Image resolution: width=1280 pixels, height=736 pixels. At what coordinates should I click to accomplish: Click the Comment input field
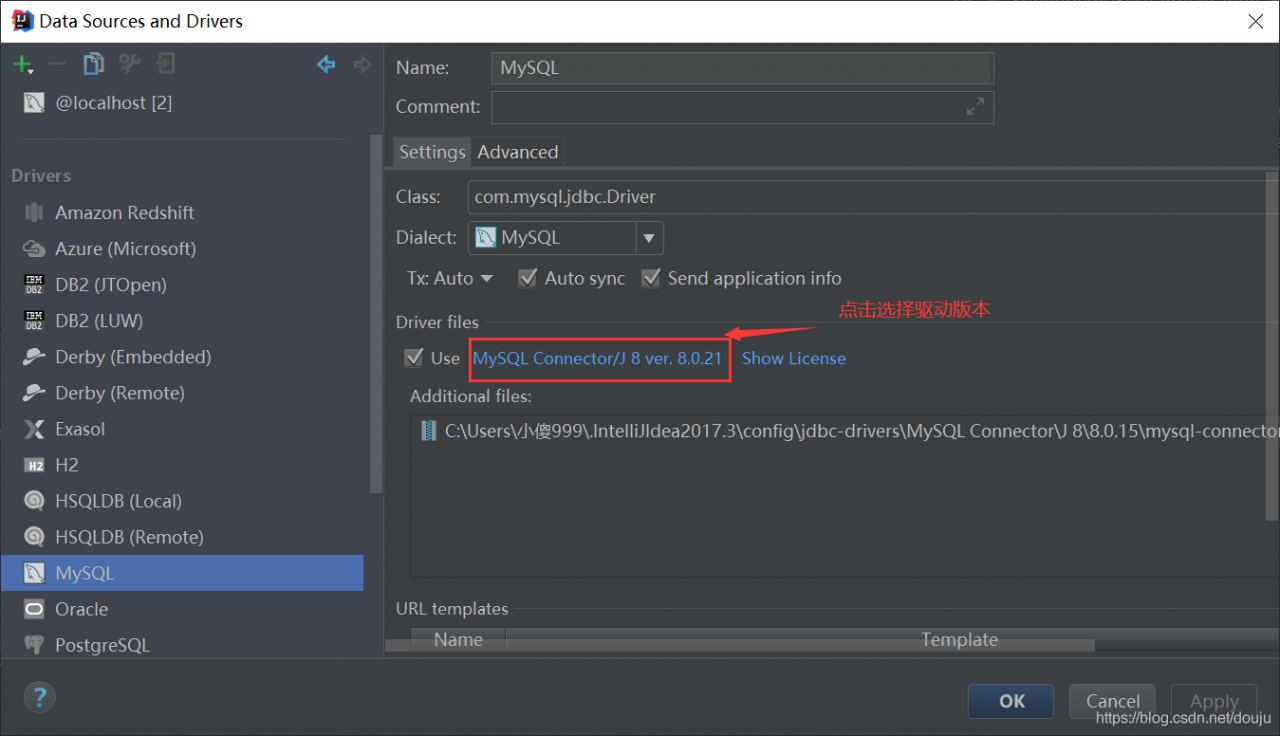[x=742, y=107]
